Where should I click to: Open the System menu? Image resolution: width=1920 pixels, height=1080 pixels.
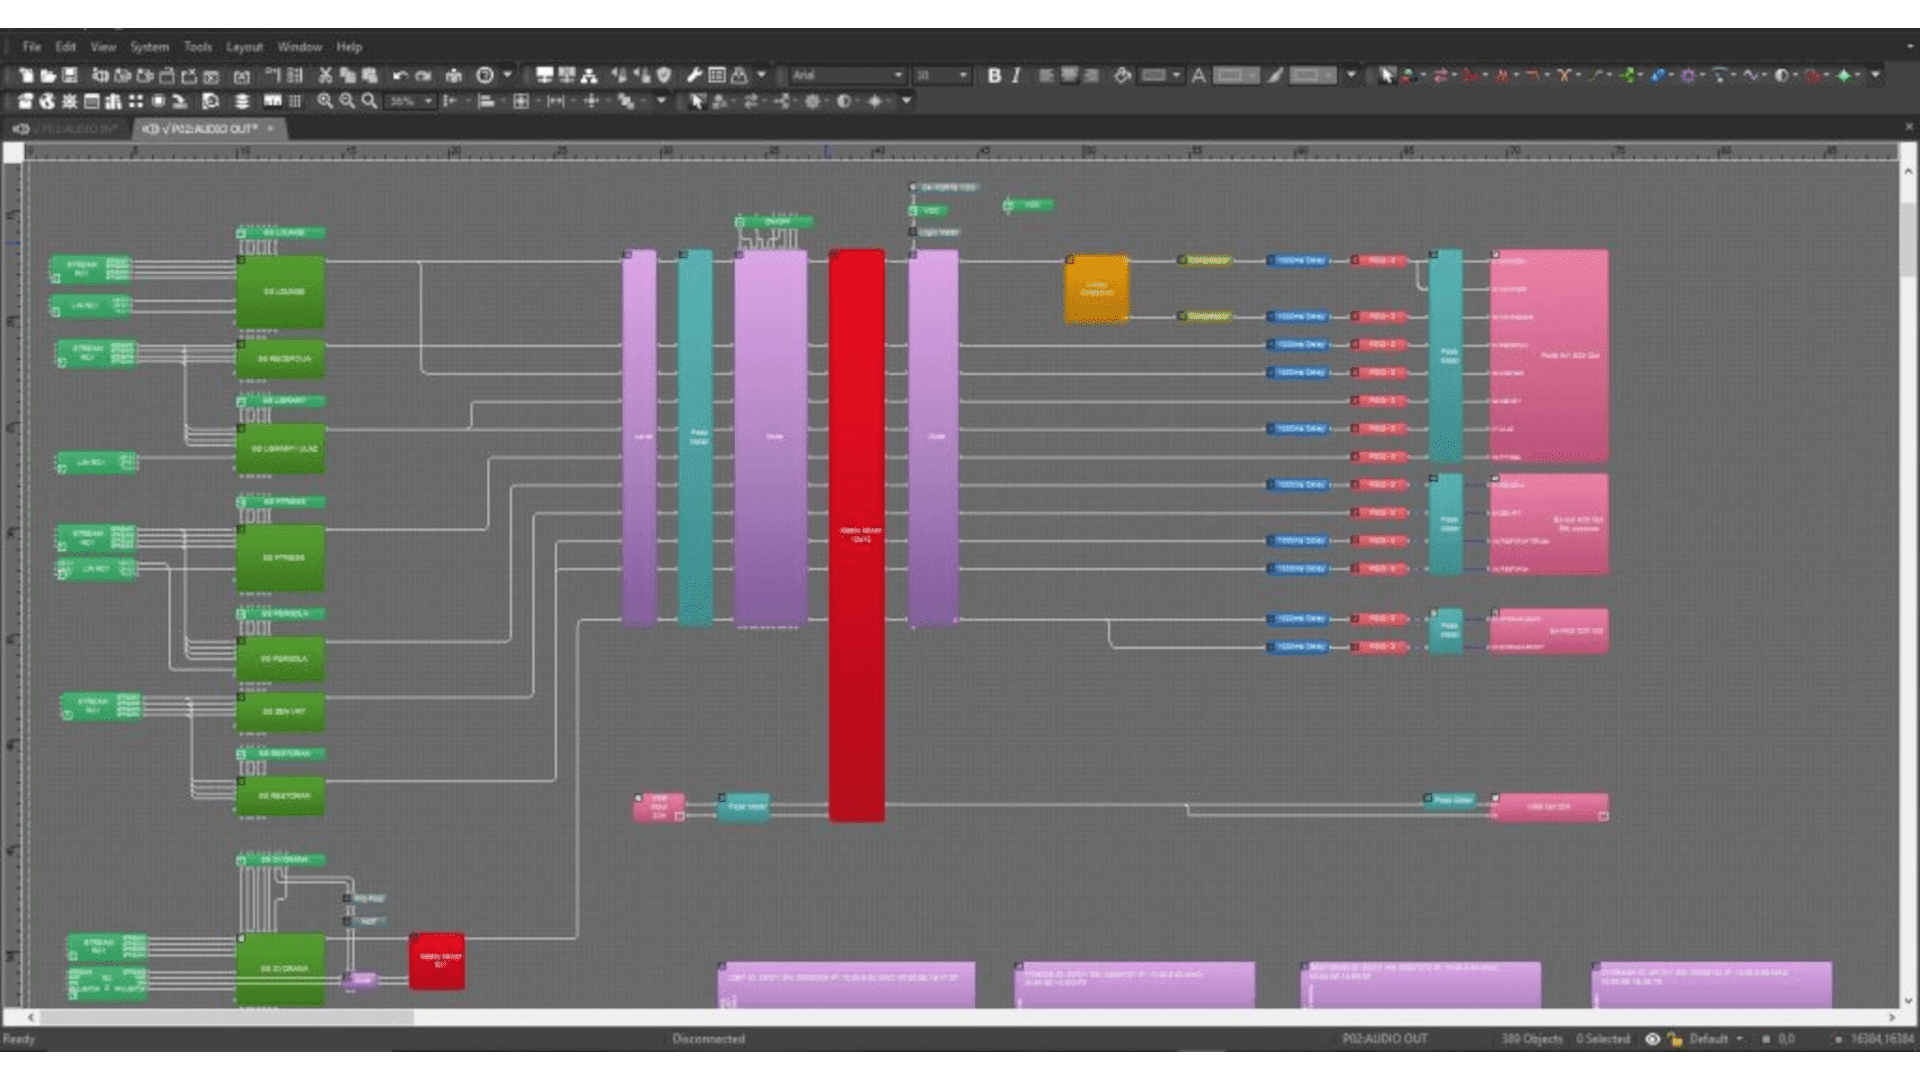click(149, 47)
